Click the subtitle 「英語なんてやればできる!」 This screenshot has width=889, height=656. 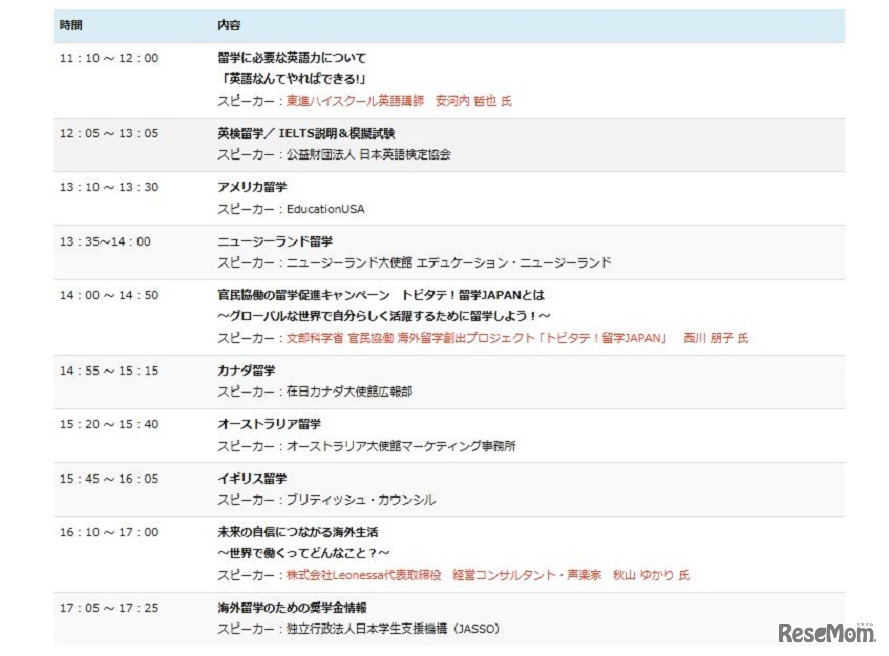point(291,79)
